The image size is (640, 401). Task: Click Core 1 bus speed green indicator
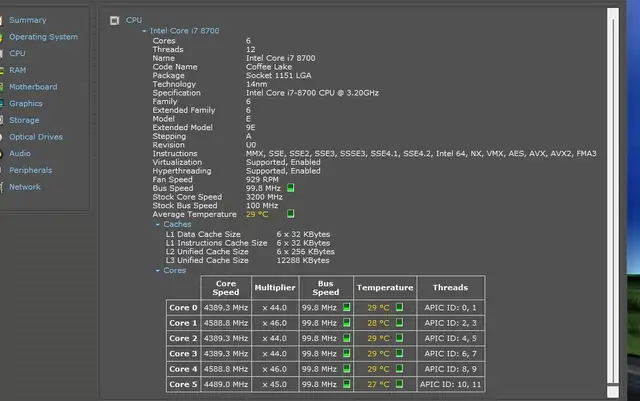(347, 323)
